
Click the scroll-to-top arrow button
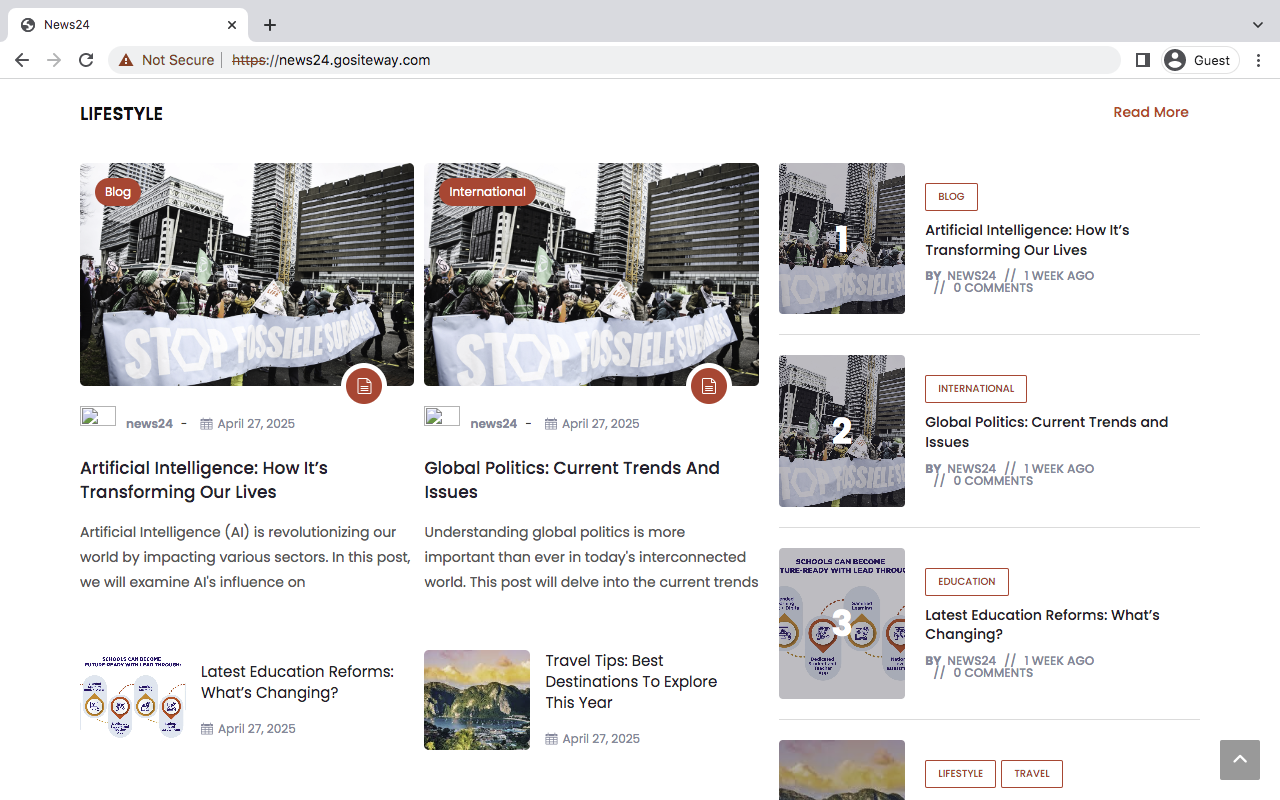[x=1240, y=760]
